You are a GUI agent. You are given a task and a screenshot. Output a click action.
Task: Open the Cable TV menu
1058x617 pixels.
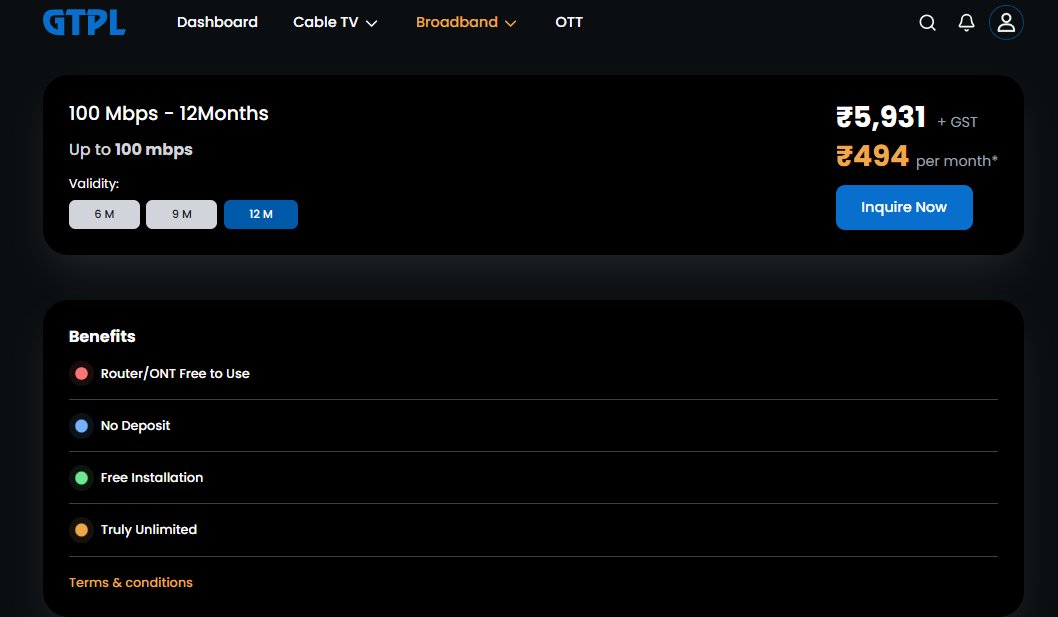tap(335, 22)
